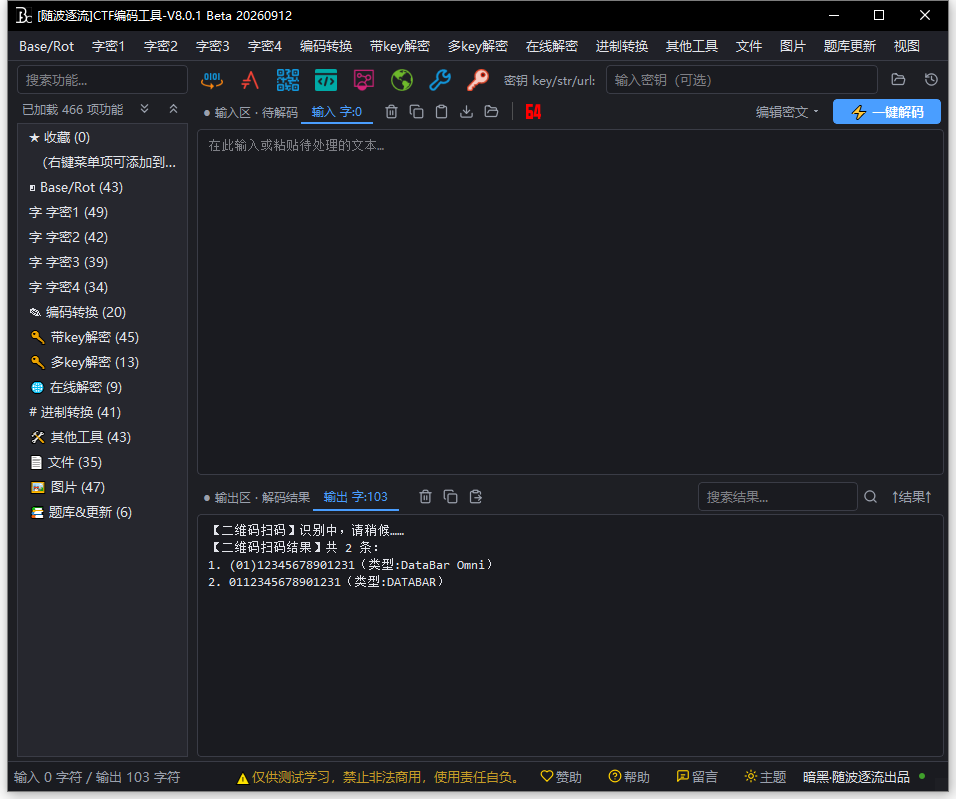
Task: Open the 编辑密文 dropdown
Action: pos(787,112)
